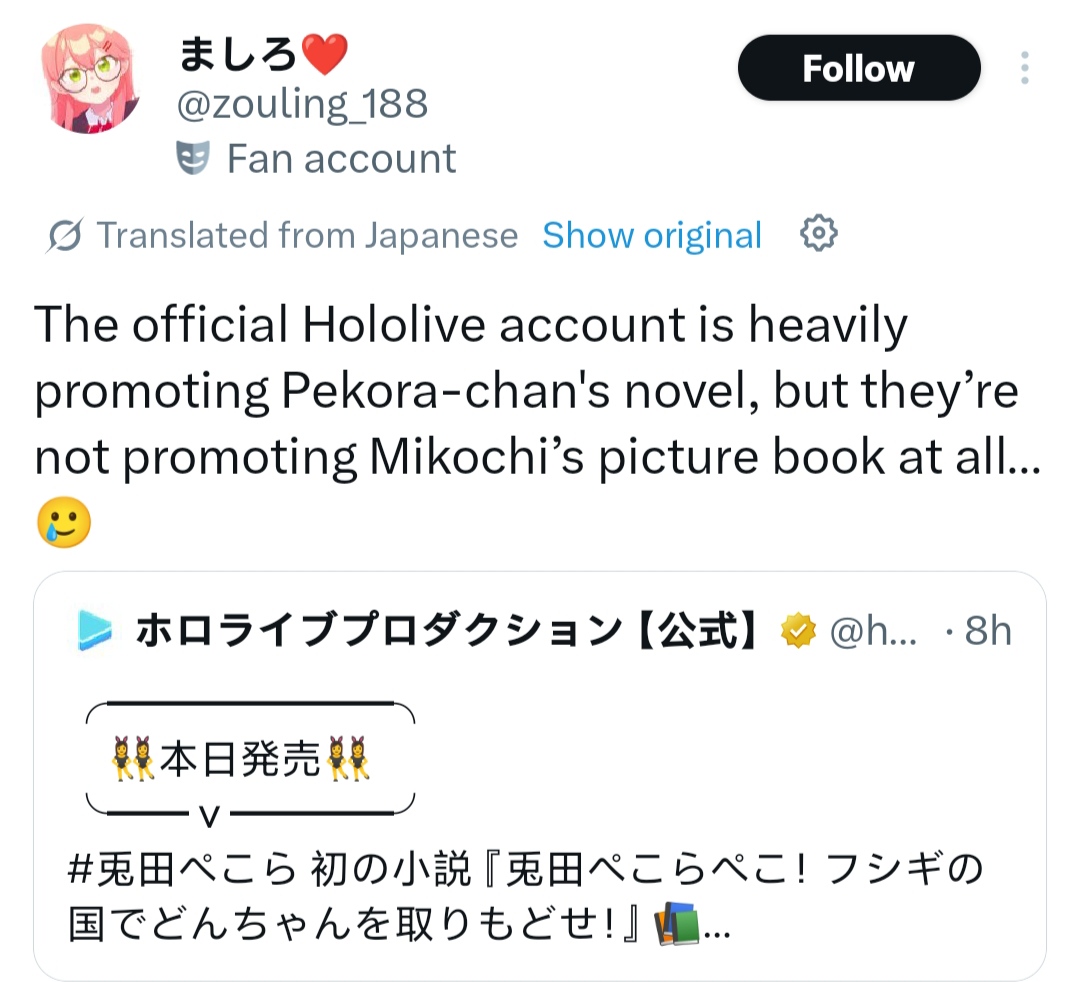The height and width of the screenshot is (982, 1080).
Task: Click the Fan account mask icon
Action: pyautogui.click(x=193, y=158)
